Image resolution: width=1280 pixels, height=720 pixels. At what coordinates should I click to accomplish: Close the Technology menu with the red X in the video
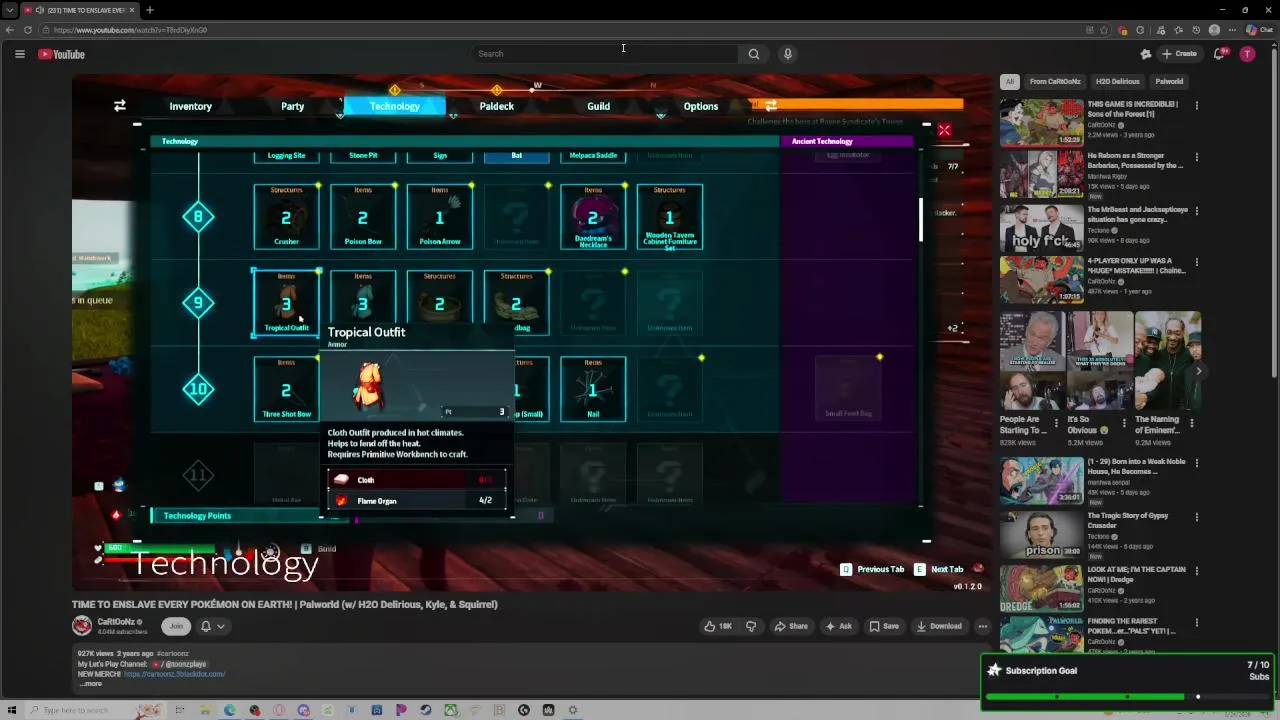(x=944, y=130)
